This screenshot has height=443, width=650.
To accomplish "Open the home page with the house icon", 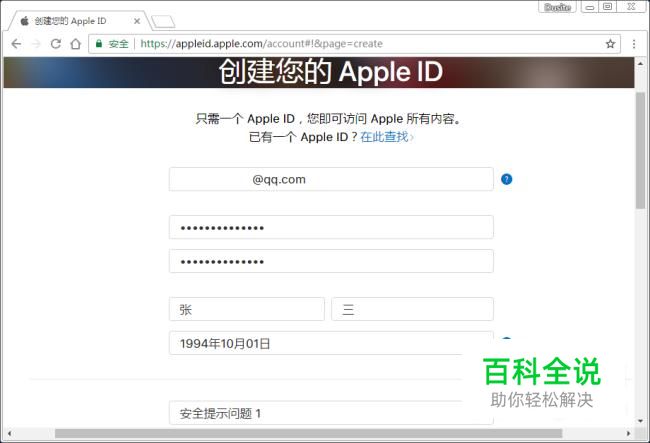I will click(75, 44).
